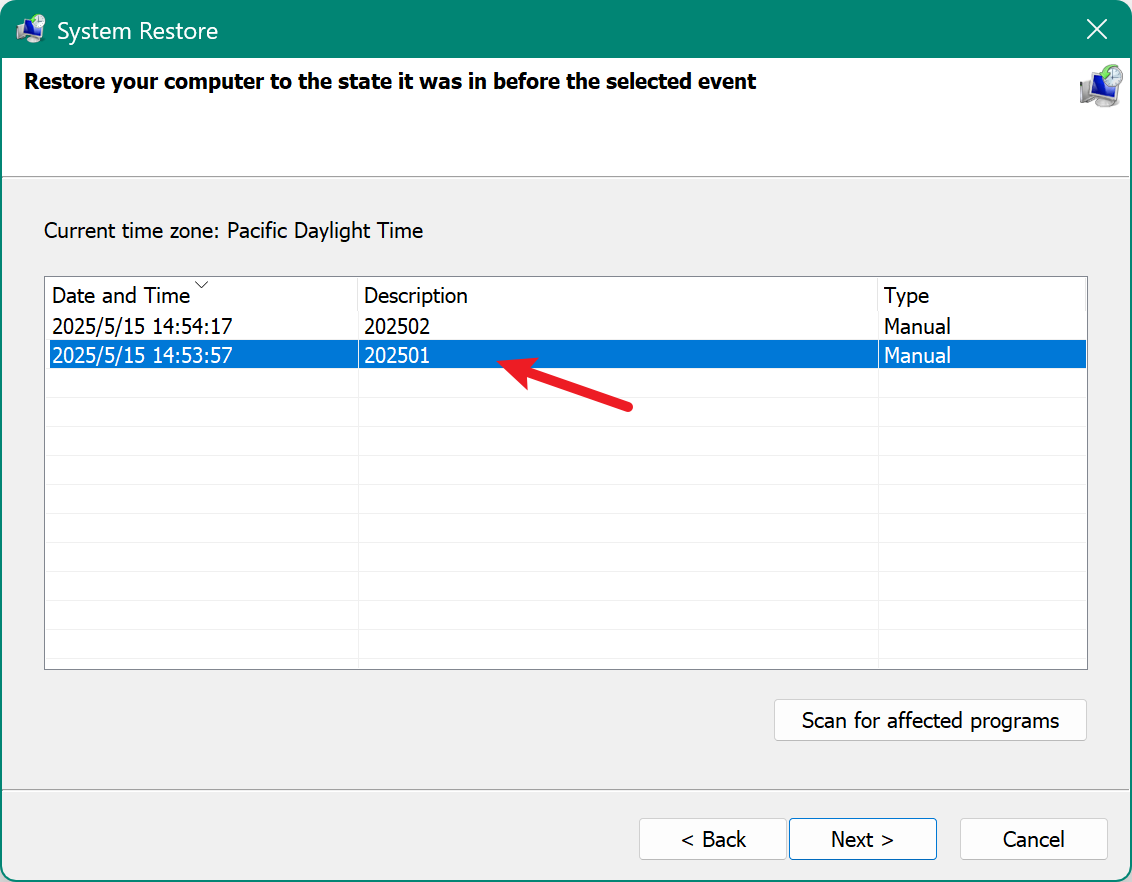This screenshot has width=1132, height=882.
Task: Proceed with the Next button
Action: [x=862, y=839]
